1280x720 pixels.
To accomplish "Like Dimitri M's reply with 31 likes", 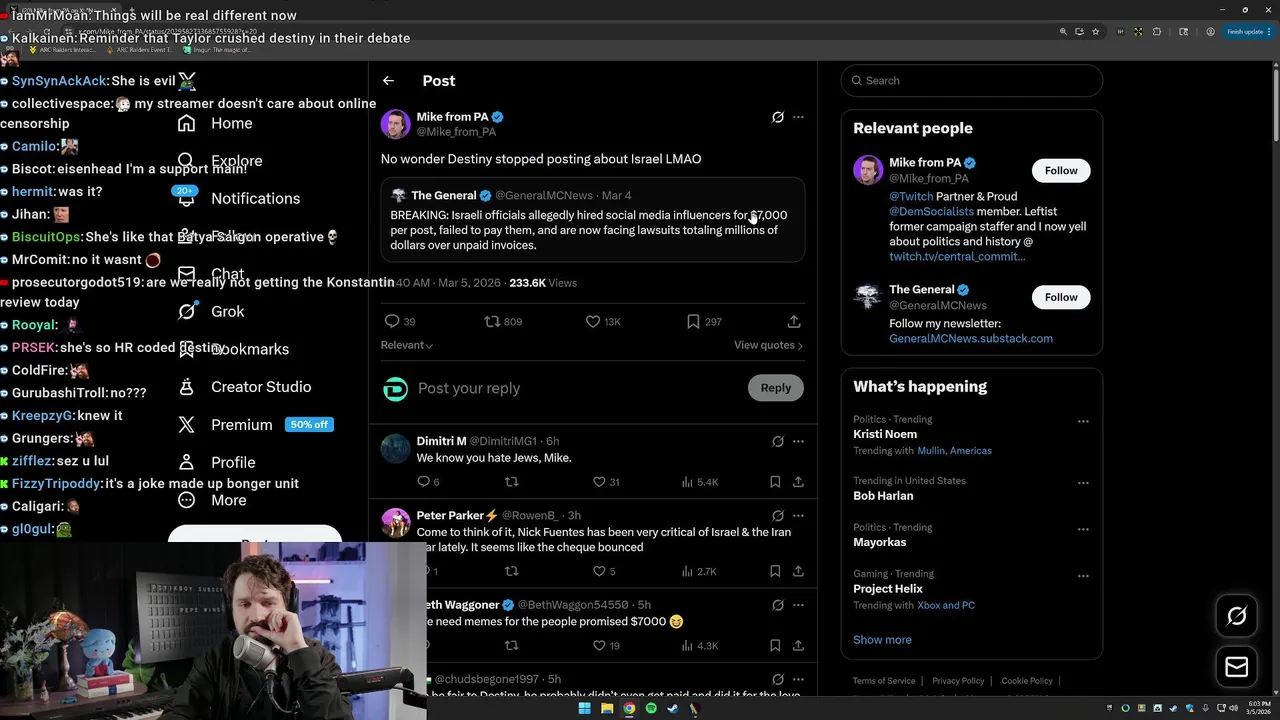I will point(599,482).
